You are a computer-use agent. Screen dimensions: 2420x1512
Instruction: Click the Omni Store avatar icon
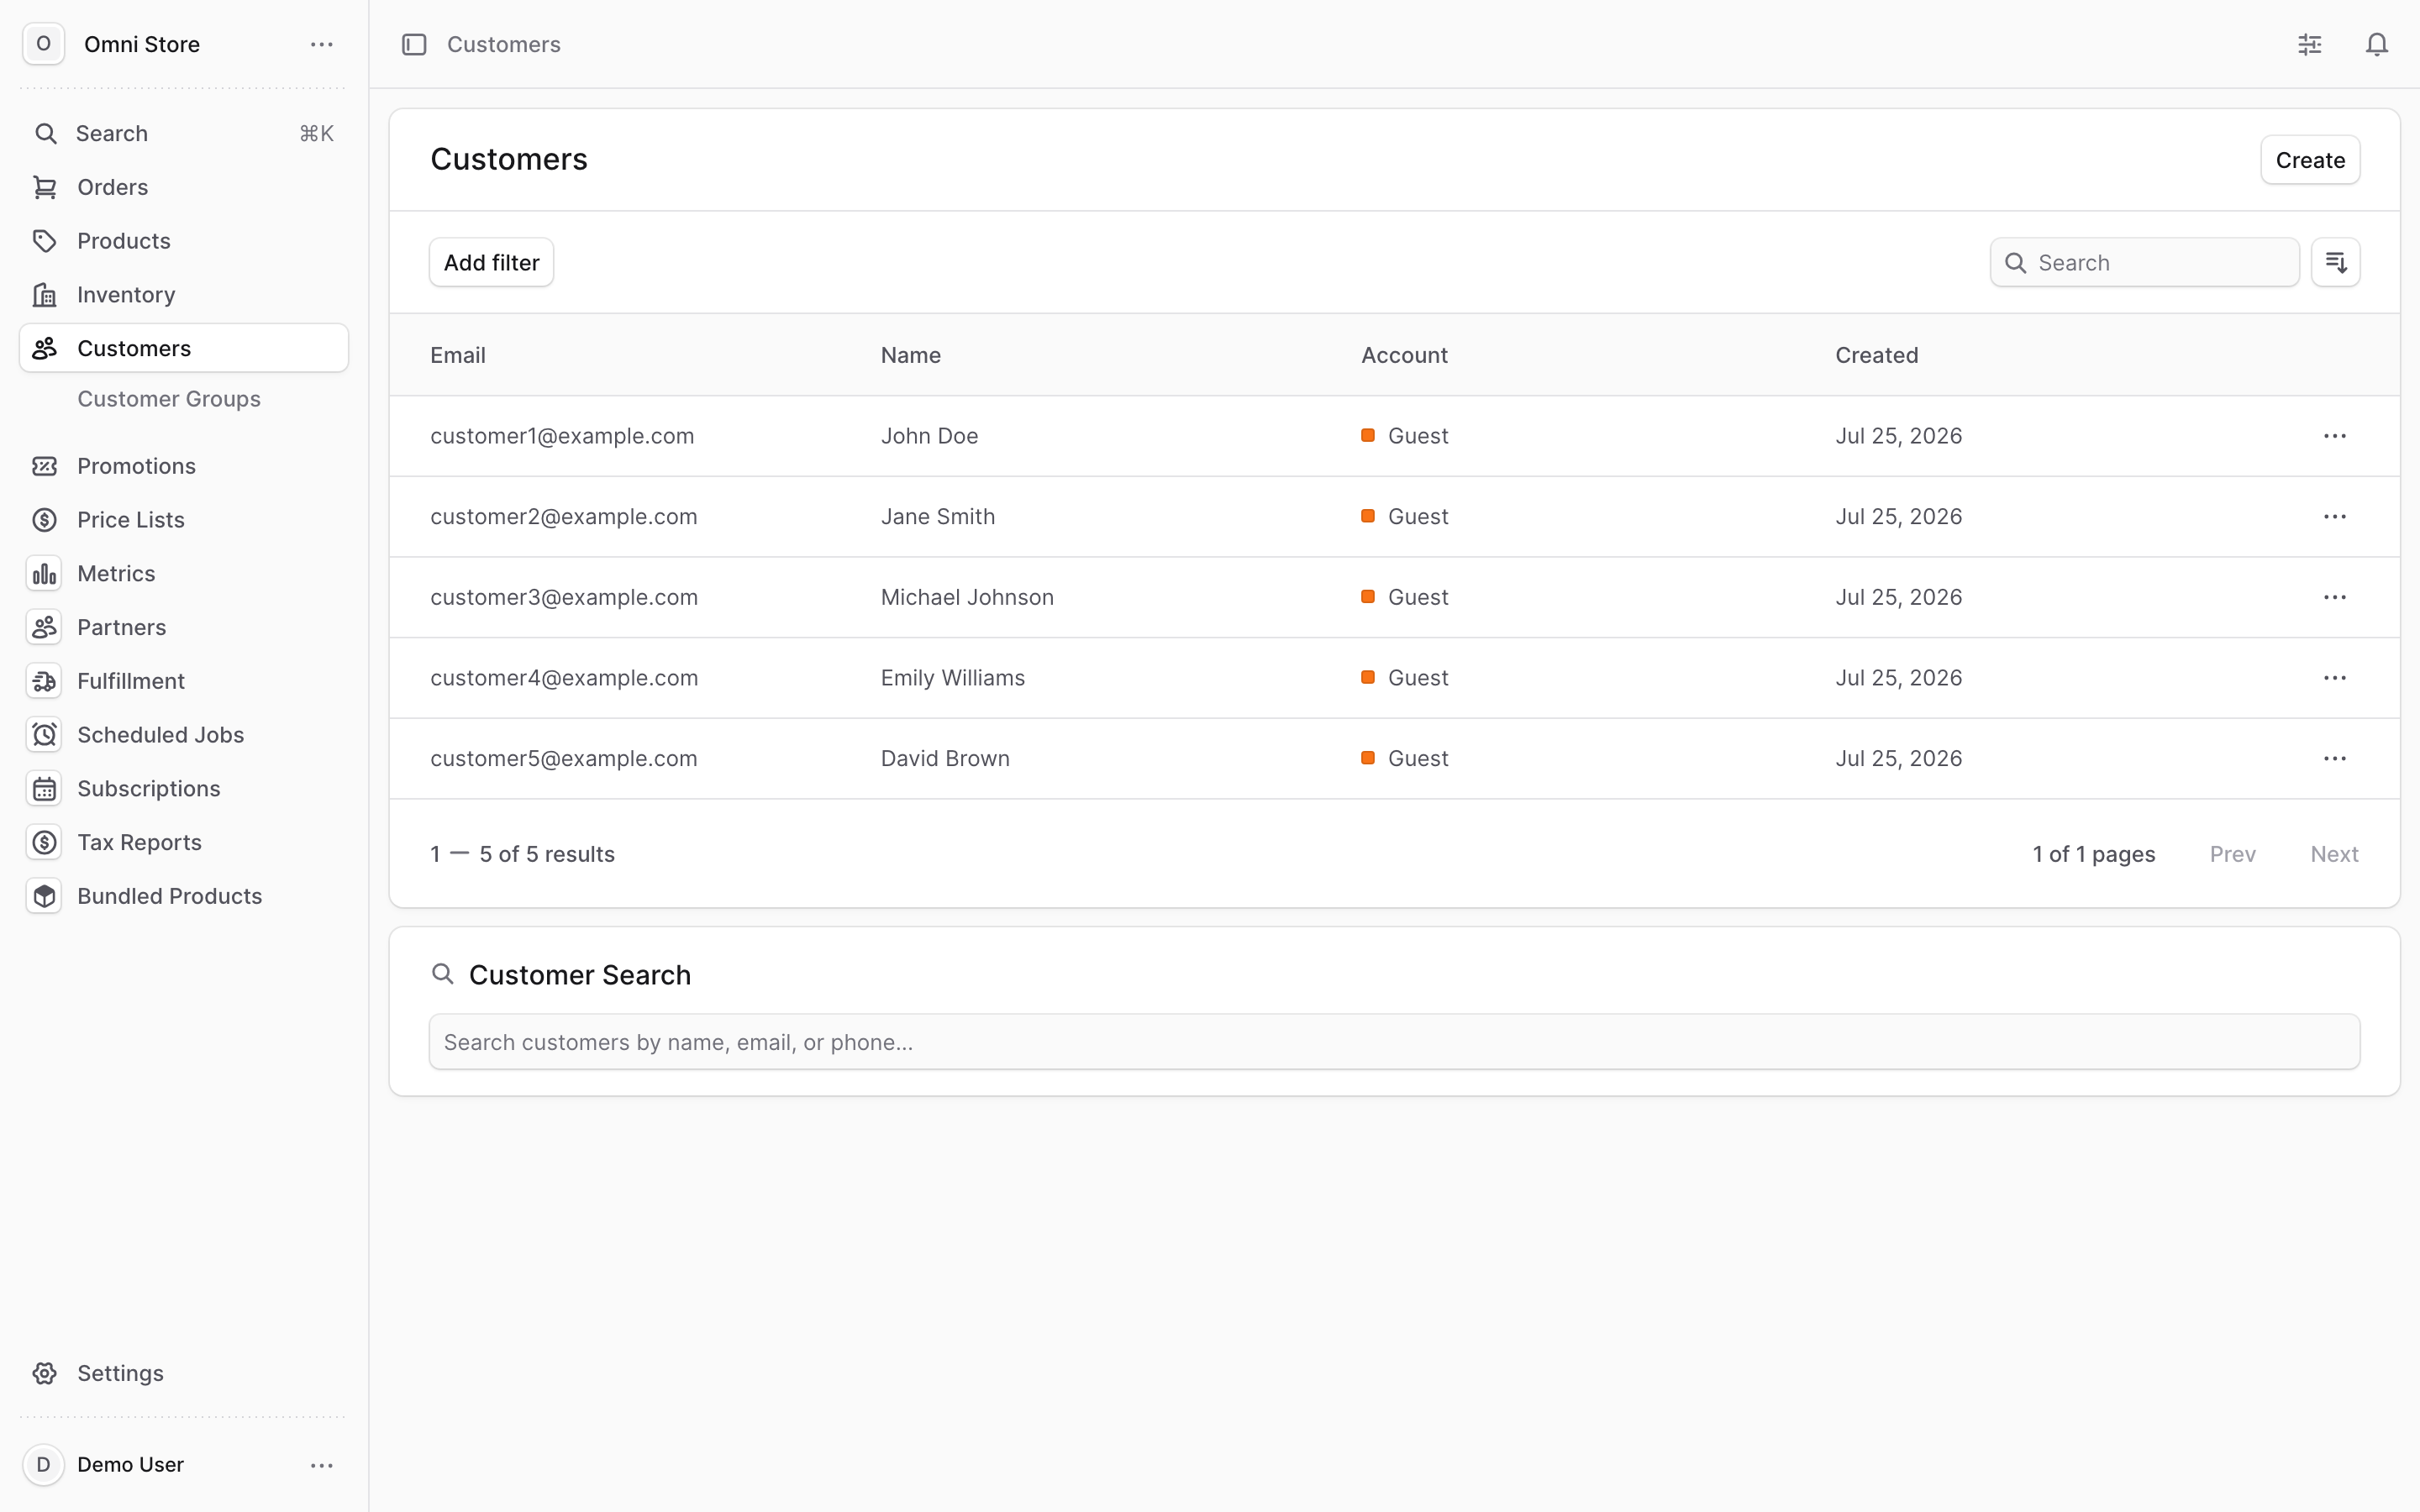(43, 44)
